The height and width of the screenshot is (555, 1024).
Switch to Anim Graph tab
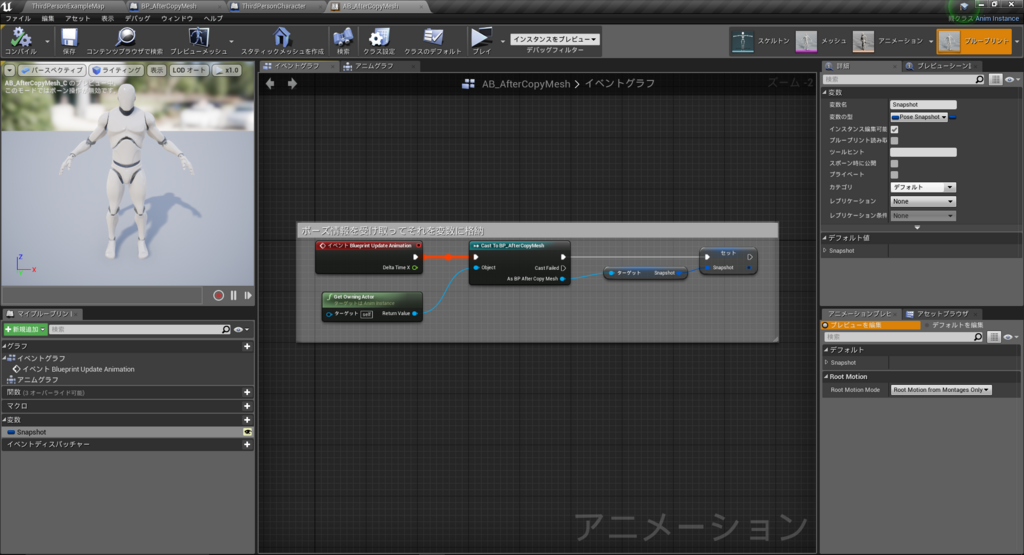(374, 66)
